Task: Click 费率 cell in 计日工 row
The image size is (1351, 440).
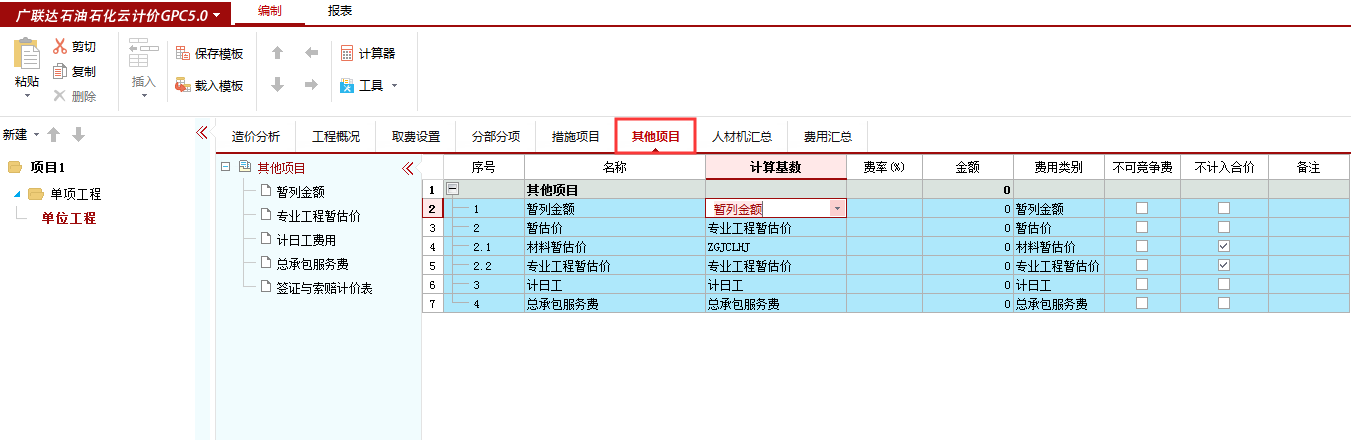Action: point(884,284)
